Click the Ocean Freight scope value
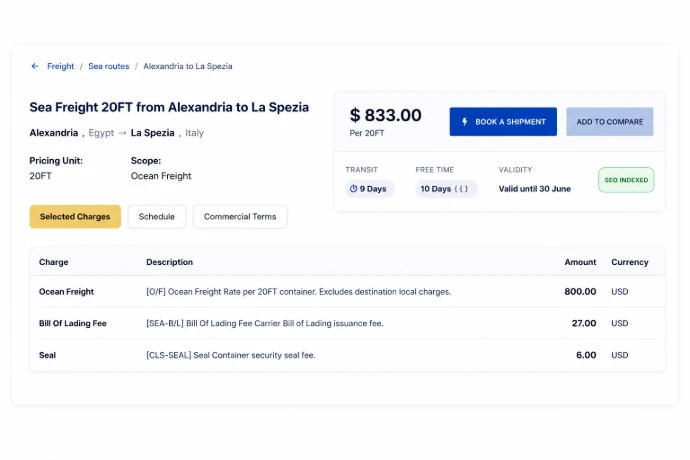 coord(161,176)
